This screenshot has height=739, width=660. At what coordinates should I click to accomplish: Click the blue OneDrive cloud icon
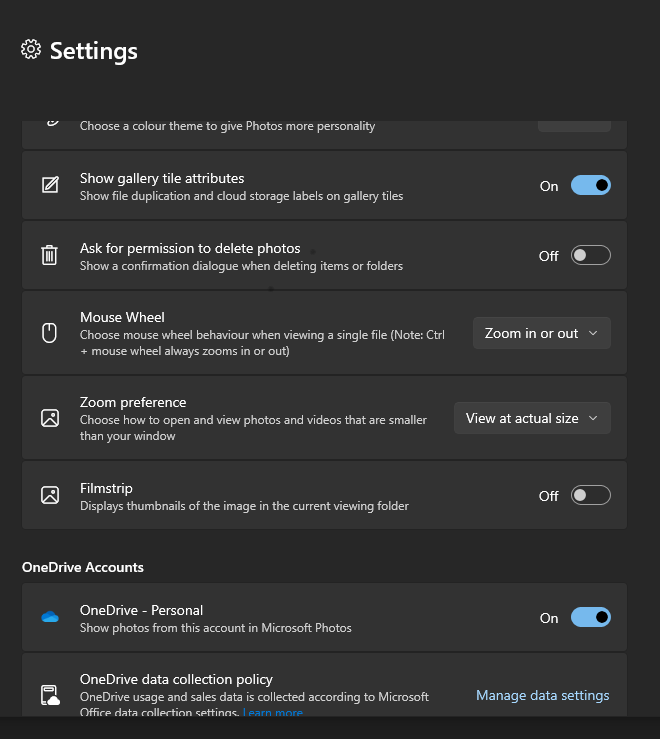(x=50, y=616)
